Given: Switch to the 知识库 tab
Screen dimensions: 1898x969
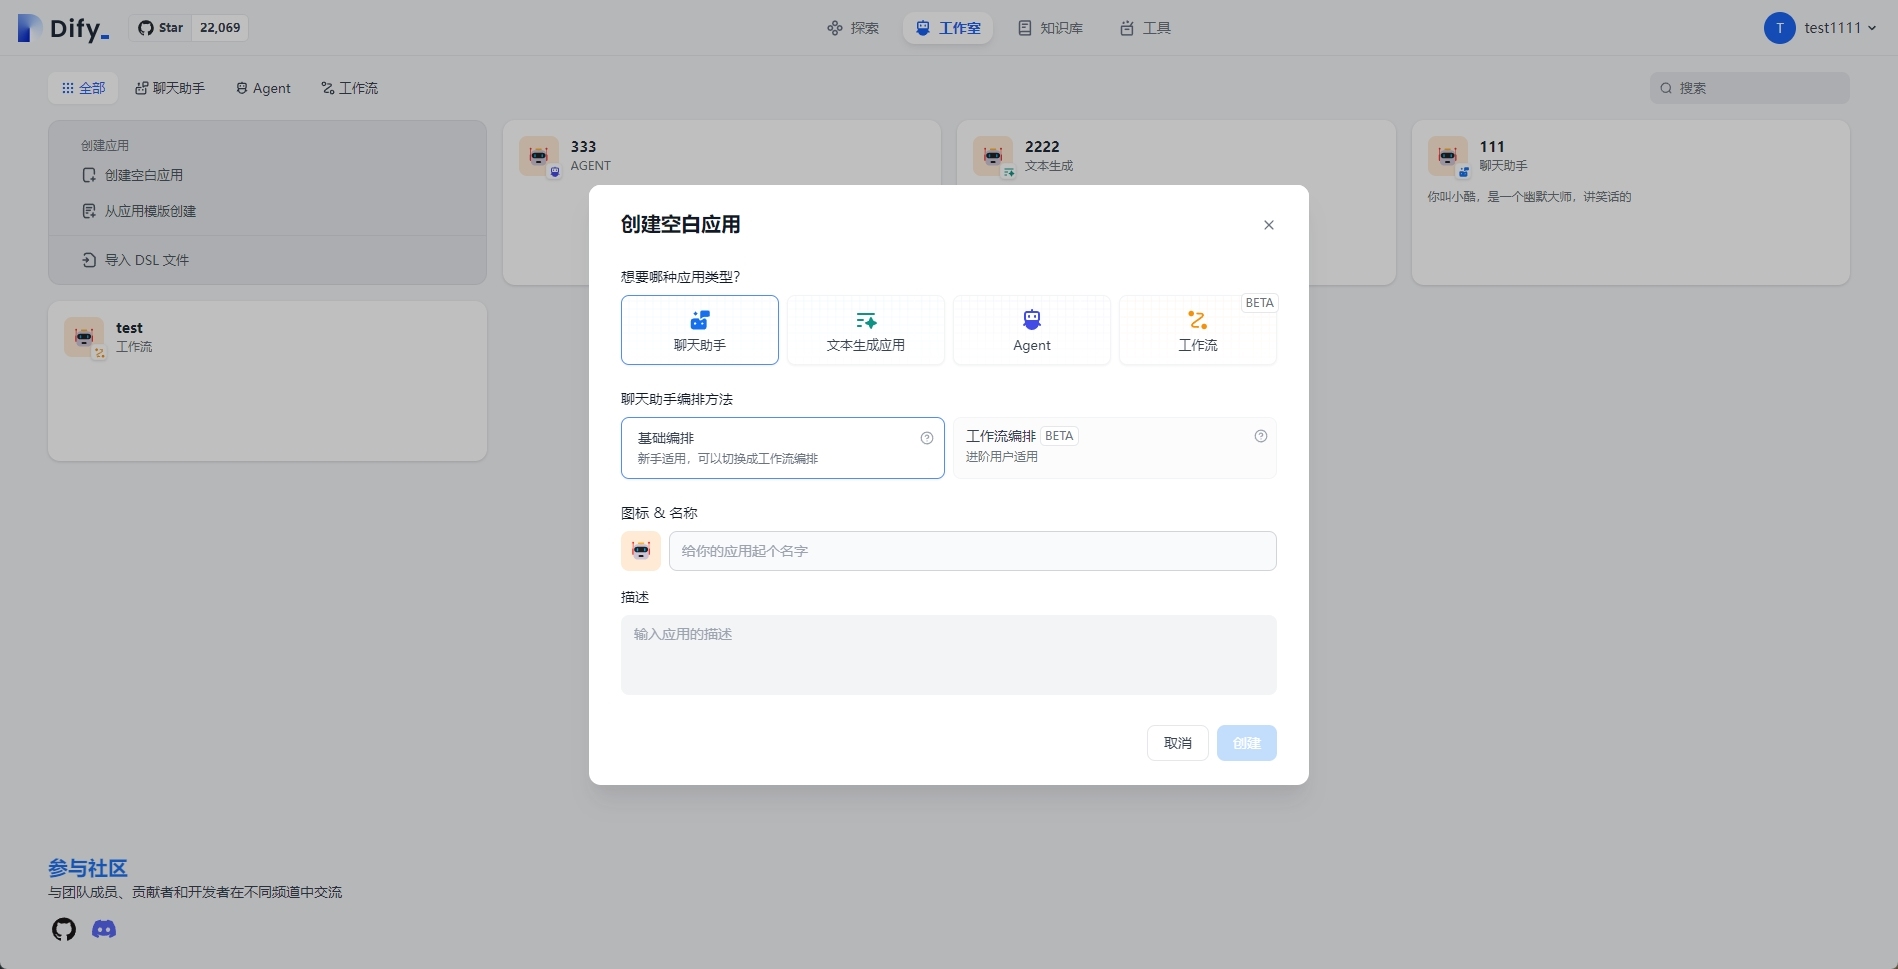Looking at the screenshot, I should click(1050, 28).
